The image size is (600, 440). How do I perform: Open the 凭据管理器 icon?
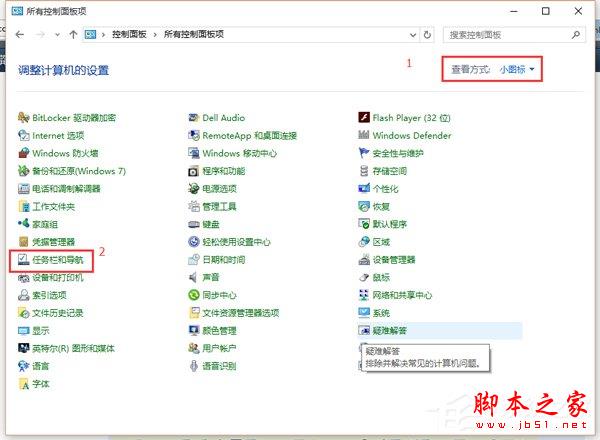click(x=23, y=242)
